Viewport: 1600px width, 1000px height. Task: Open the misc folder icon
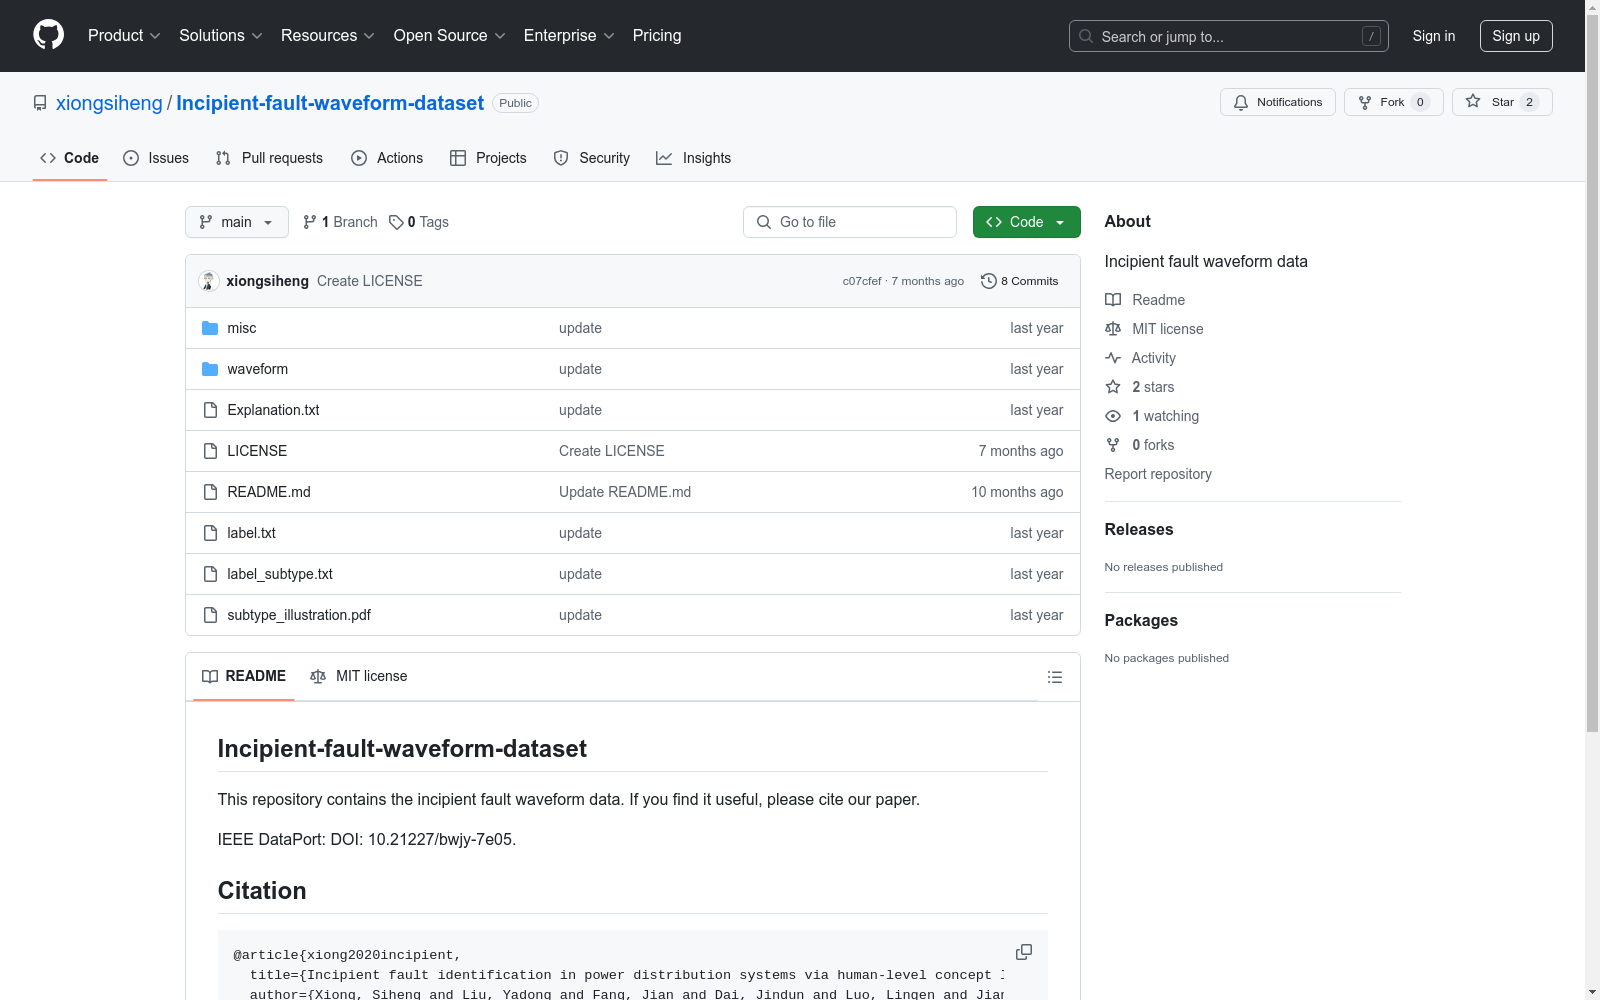coord(210,328)
